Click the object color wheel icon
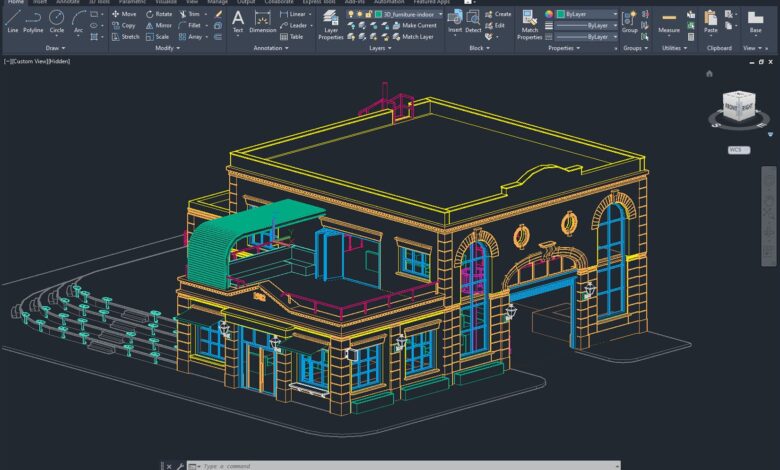780x470 pixels. tap(549, 14)
